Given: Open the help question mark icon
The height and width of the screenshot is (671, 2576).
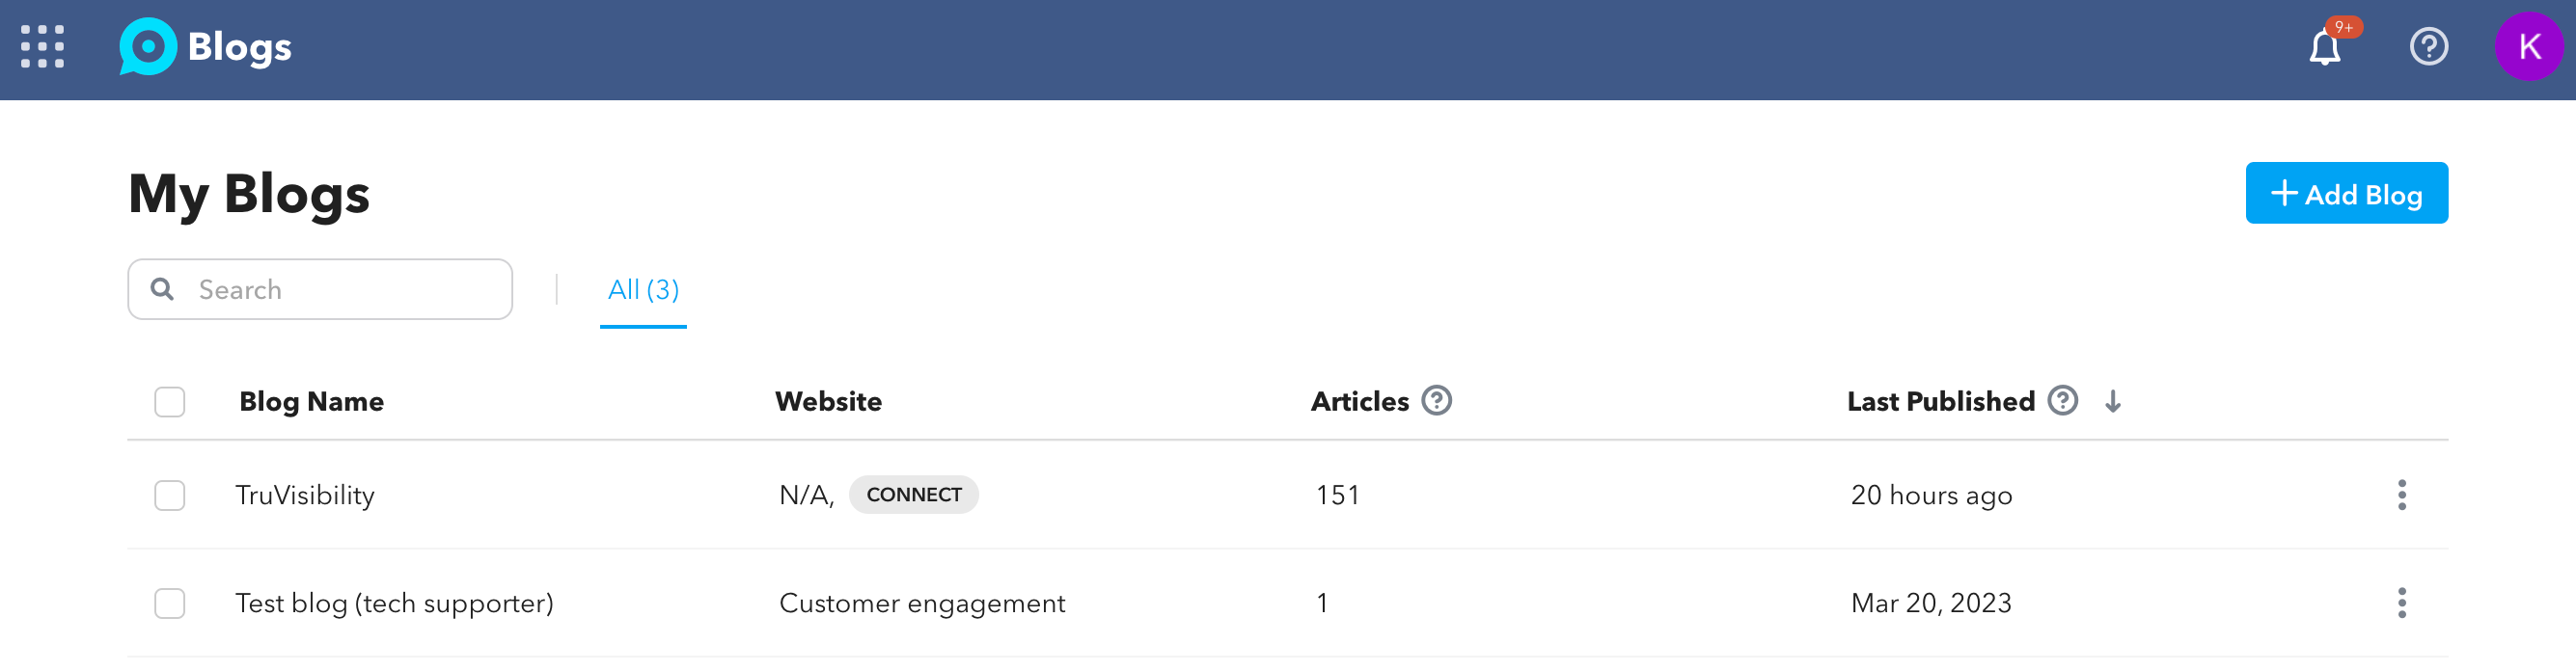Looking at the screenshot, I should tap(2428, 47).
